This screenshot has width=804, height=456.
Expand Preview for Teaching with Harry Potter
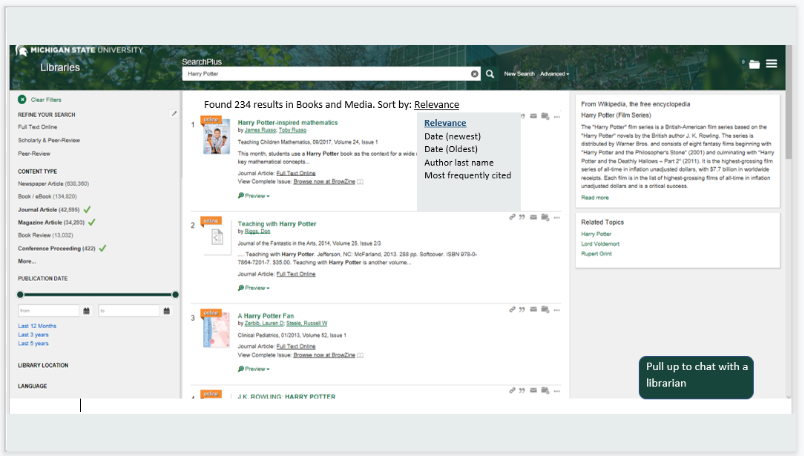pos(254,288)
